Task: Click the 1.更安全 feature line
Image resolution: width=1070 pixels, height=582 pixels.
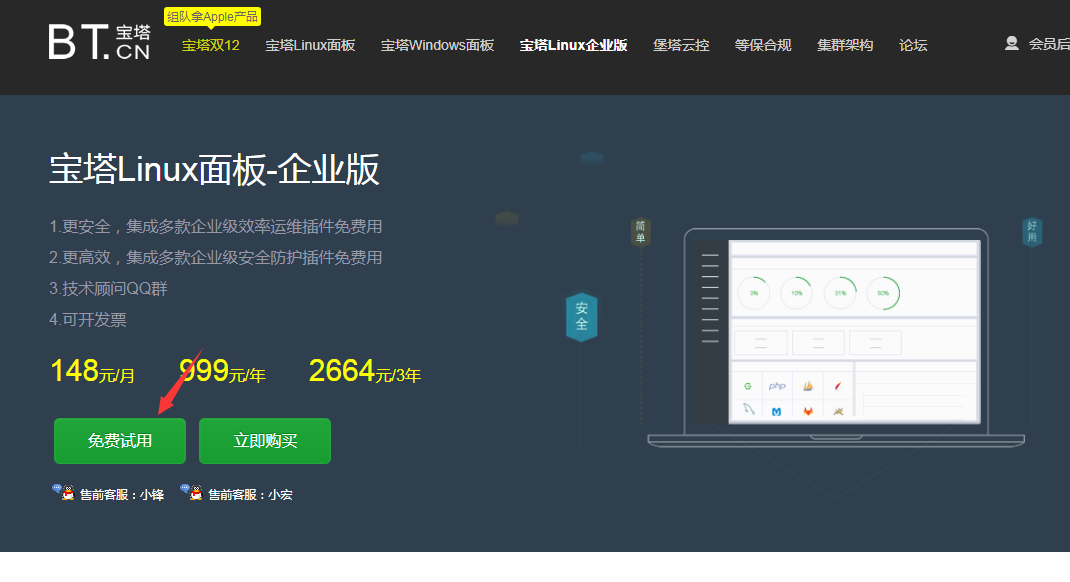Action: pyautogui.click(x=216, y=227)
